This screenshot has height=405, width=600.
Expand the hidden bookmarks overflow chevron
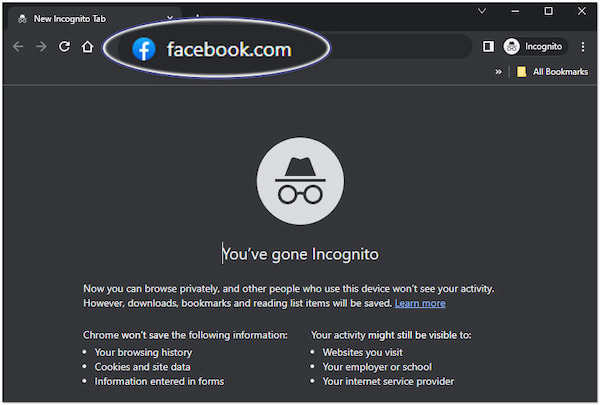tap(498, 72)
